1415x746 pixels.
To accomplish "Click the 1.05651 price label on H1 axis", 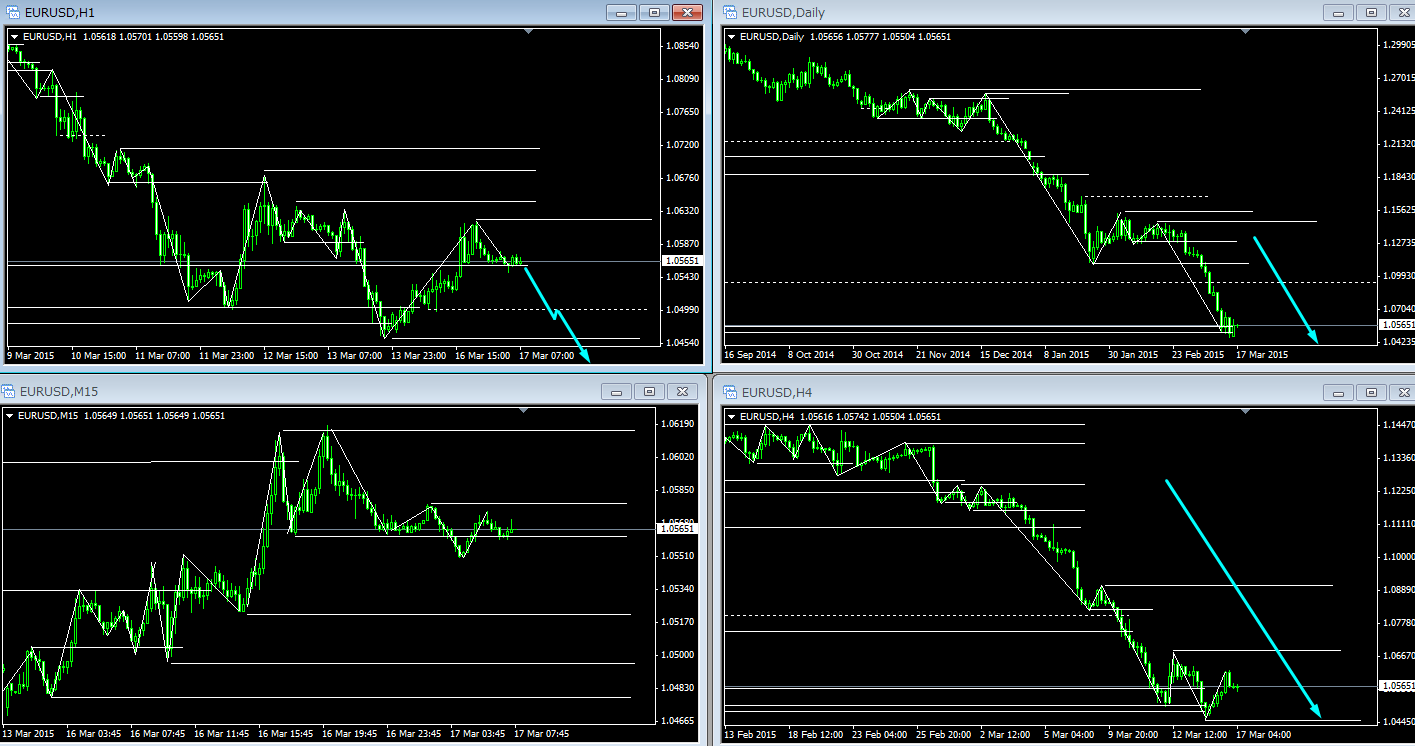I will 683,260.
